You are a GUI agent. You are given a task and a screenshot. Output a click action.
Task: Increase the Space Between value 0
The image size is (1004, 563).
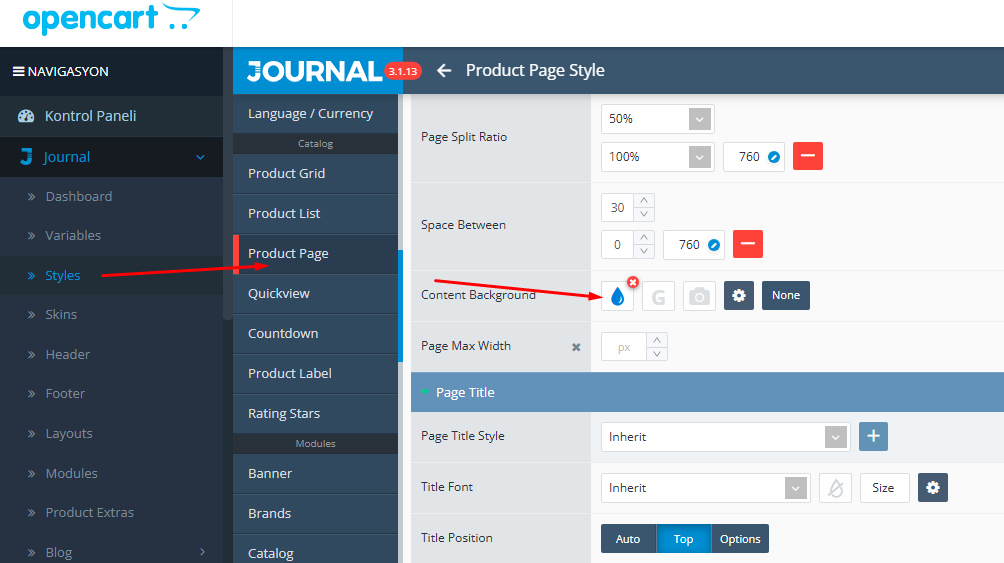click(x=644, y=238)
